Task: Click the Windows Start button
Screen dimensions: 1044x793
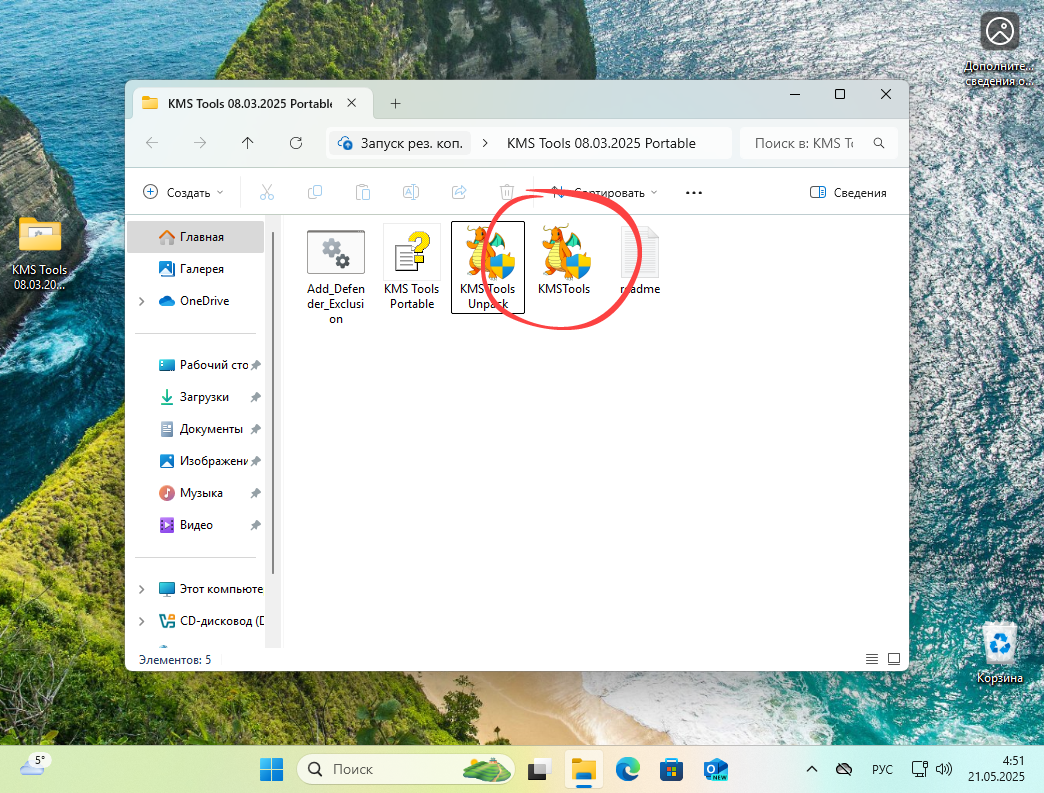Action: (x=271, y=769)
